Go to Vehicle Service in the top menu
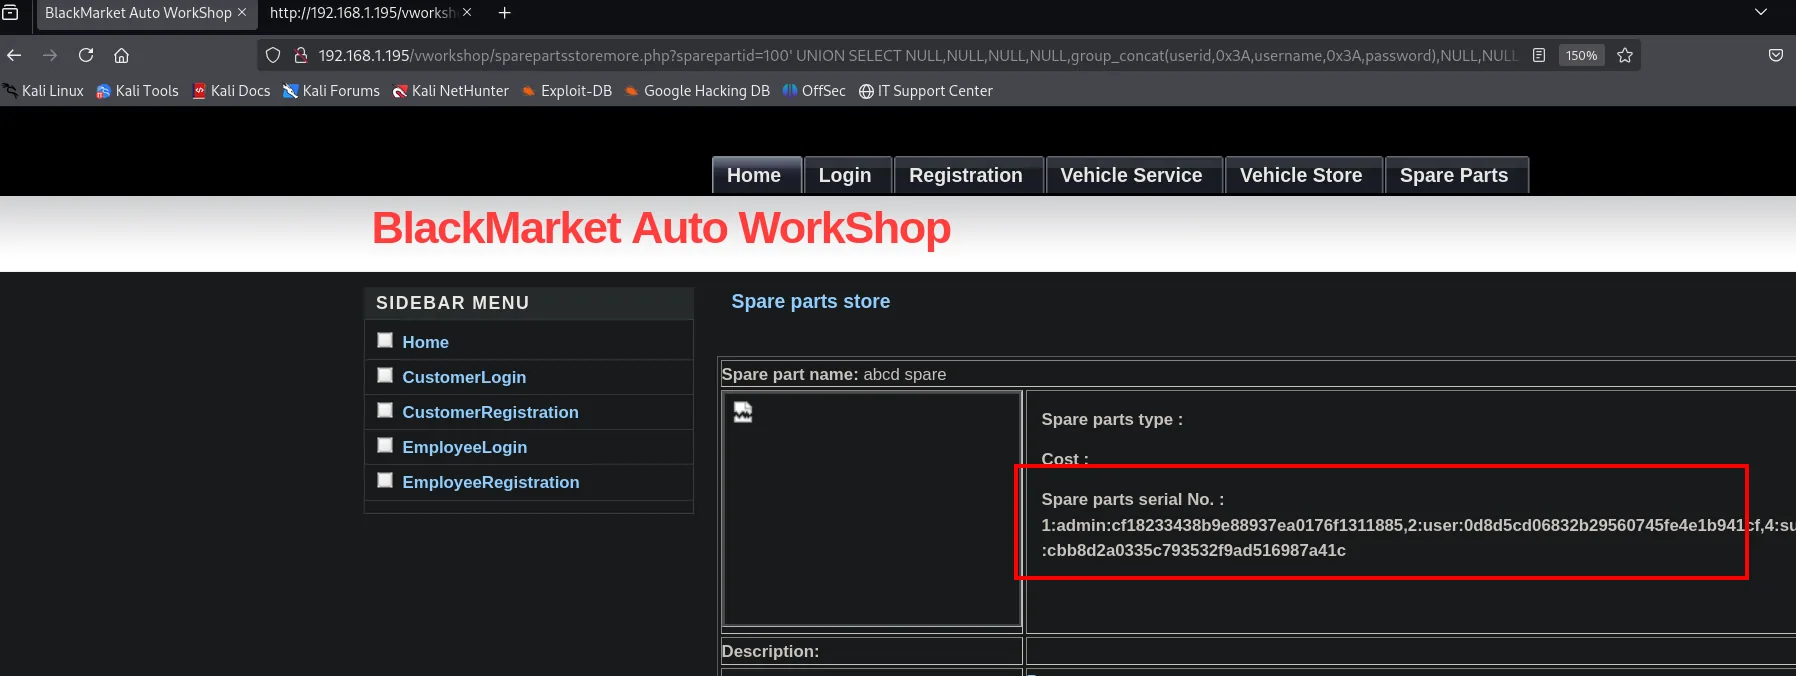Viewport: 1796px width, 676px height. [1133, 175]
